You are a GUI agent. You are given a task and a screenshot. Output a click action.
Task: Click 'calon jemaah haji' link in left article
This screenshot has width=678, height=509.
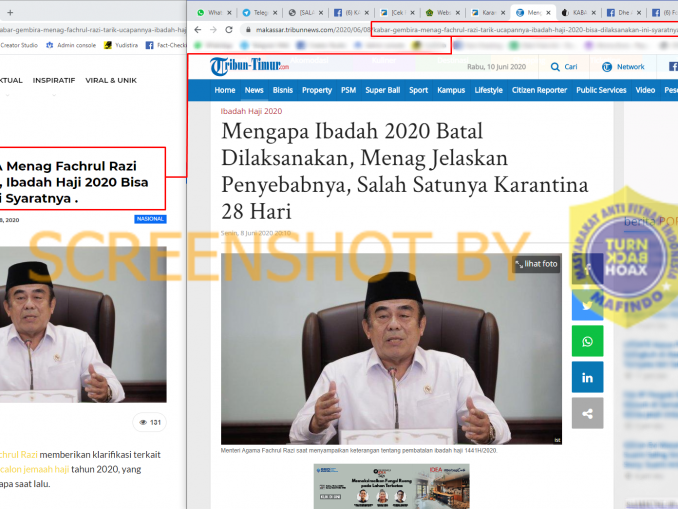click(x=34, y=469)
